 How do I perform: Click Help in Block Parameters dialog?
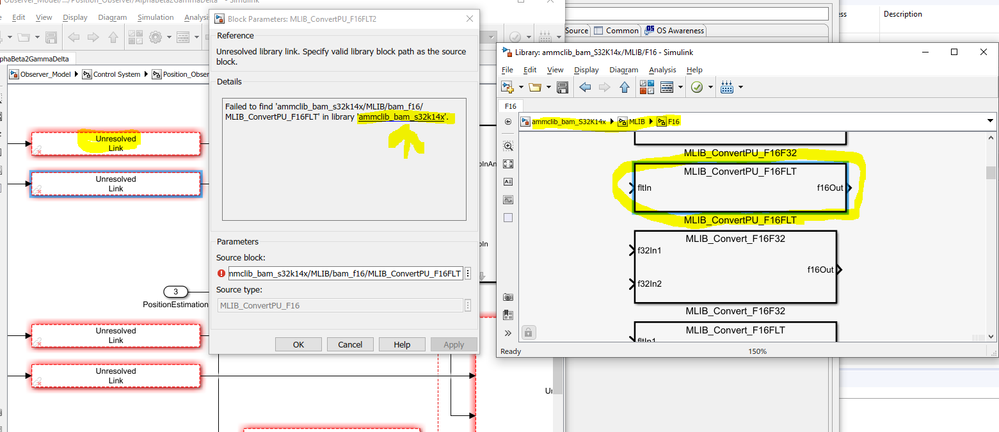pos(401,344)
